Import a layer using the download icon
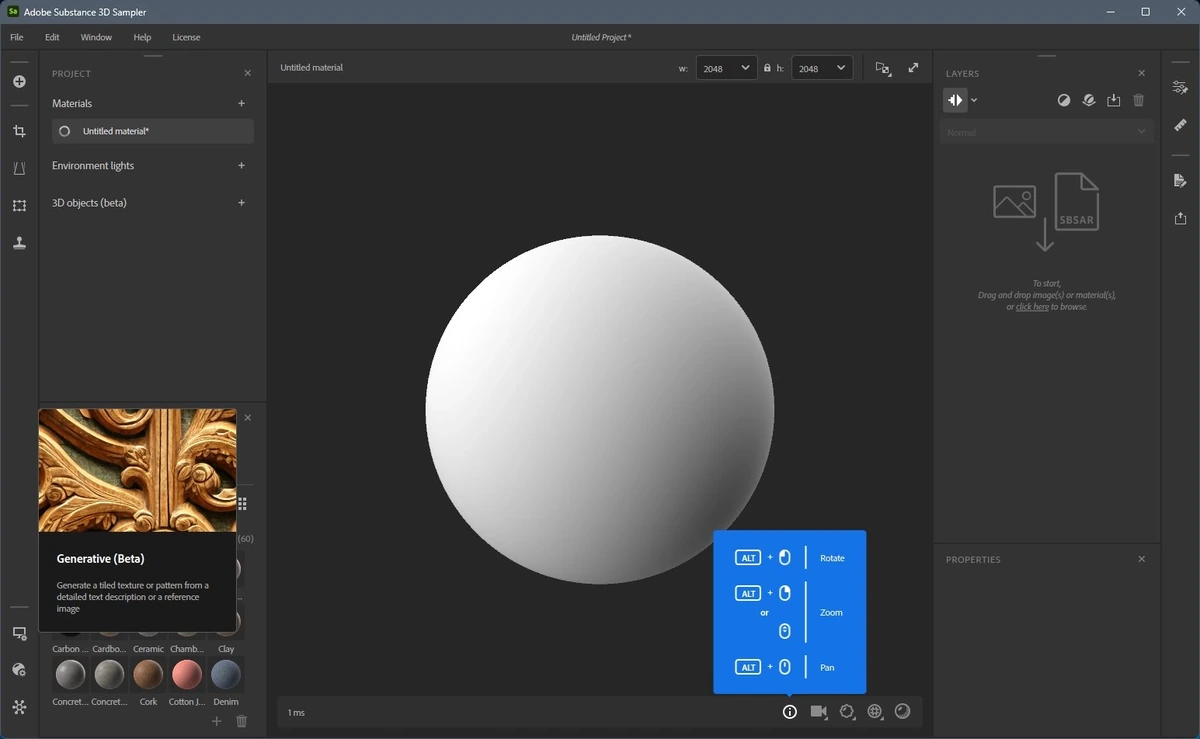Viewport: 1200px width, 739px height. pyautogui.click(x=1114, y=100)
